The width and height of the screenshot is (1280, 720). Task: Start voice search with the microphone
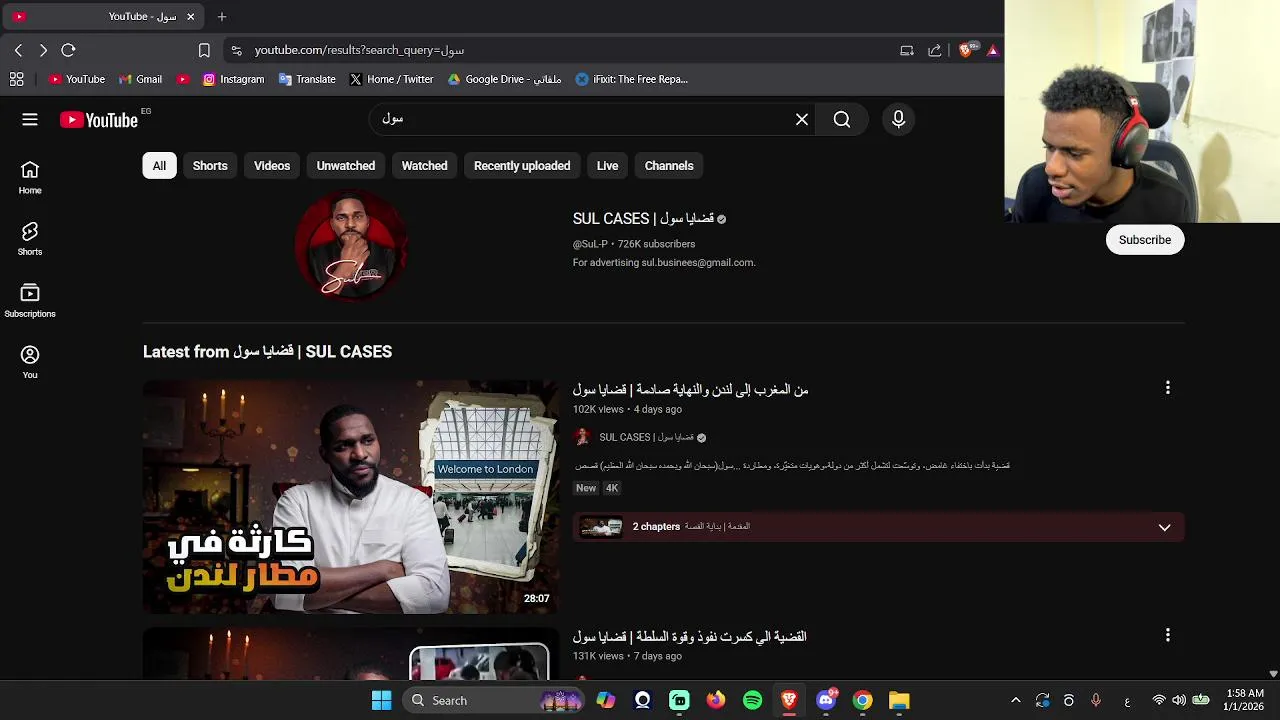point(898,119)
